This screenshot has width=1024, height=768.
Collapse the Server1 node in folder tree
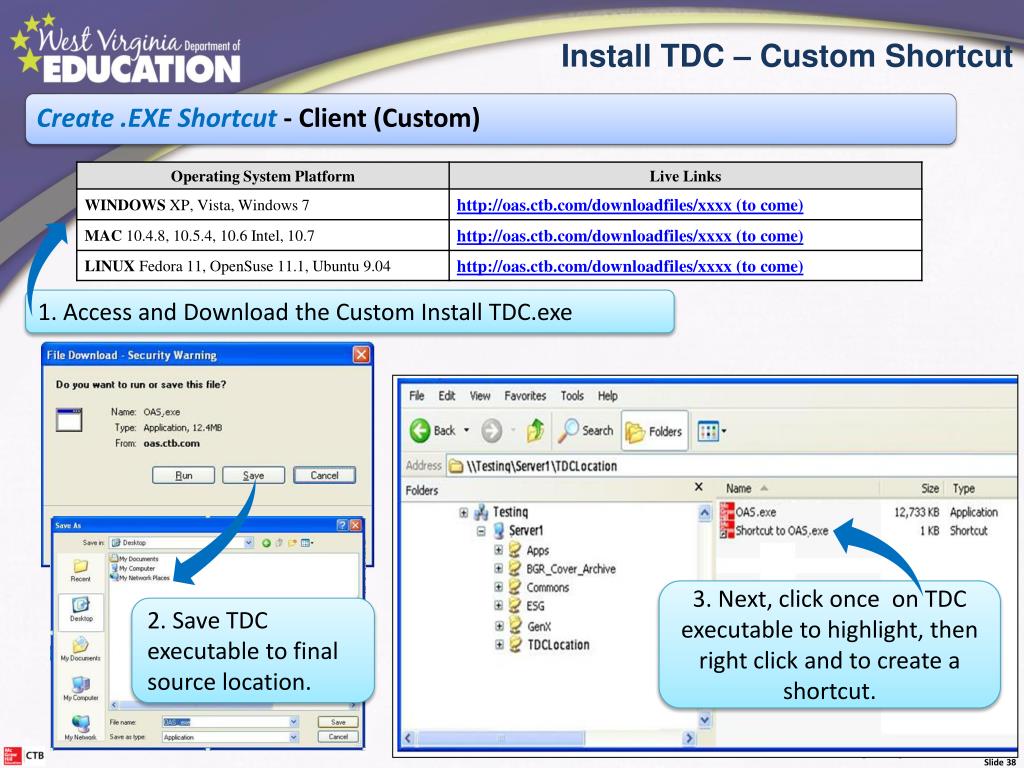coord(481,531)
